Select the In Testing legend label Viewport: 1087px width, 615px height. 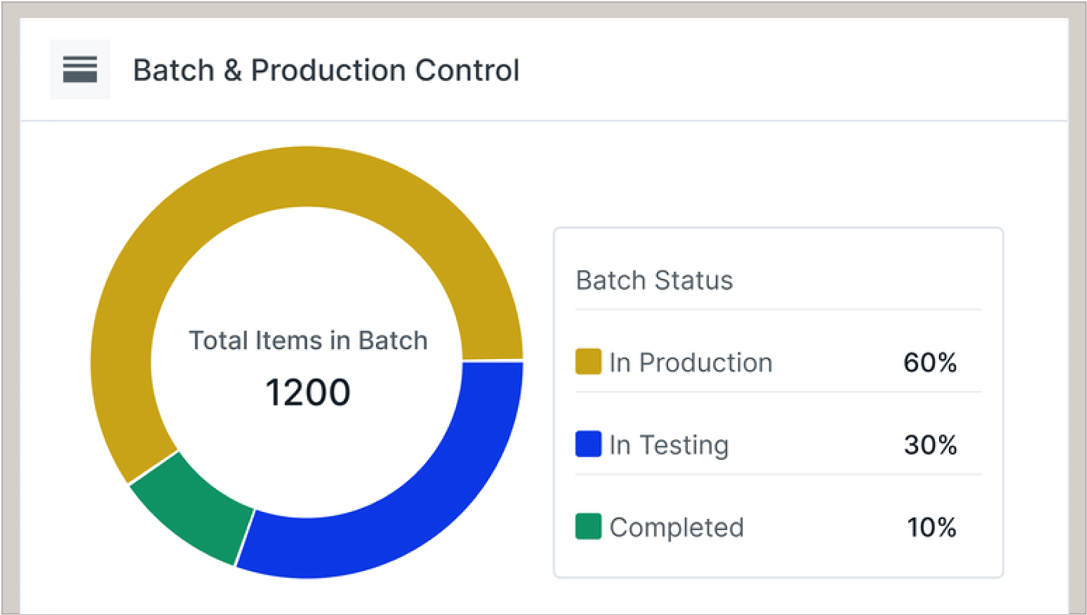(668, 445)
